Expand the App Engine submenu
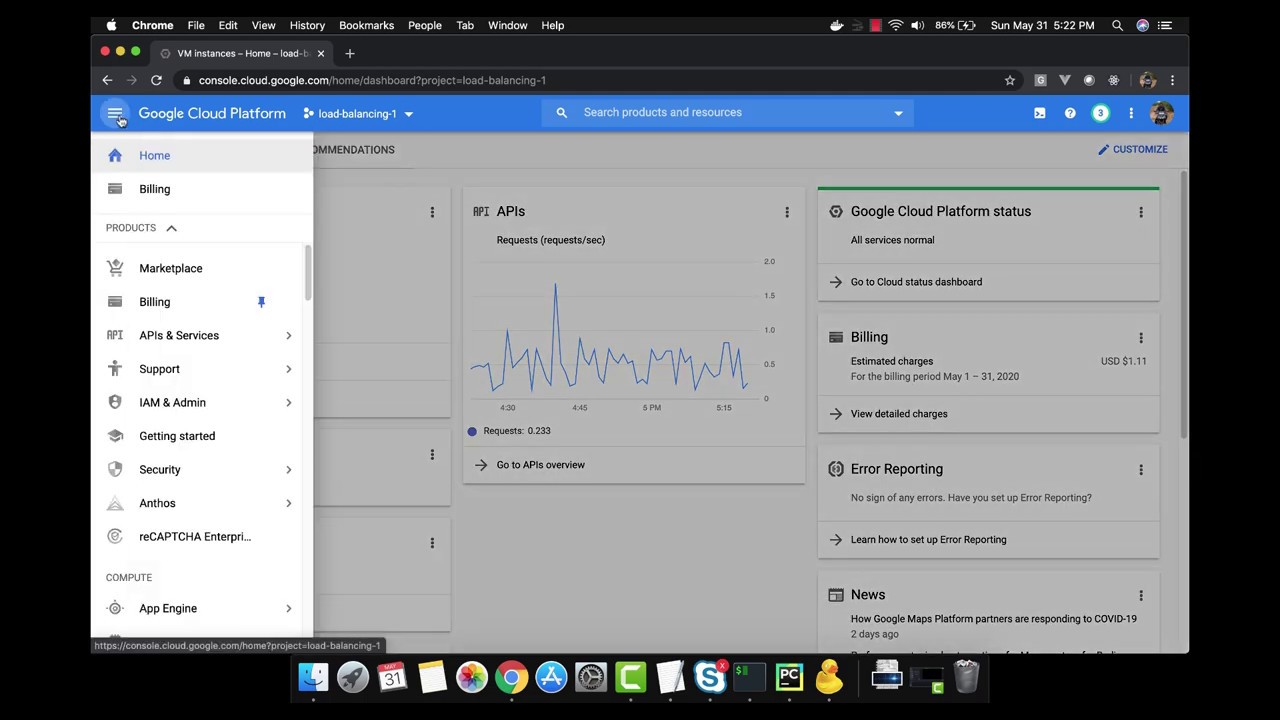Image resolution: width=1280 pixels, height=720 pixels. coord(289,609)
